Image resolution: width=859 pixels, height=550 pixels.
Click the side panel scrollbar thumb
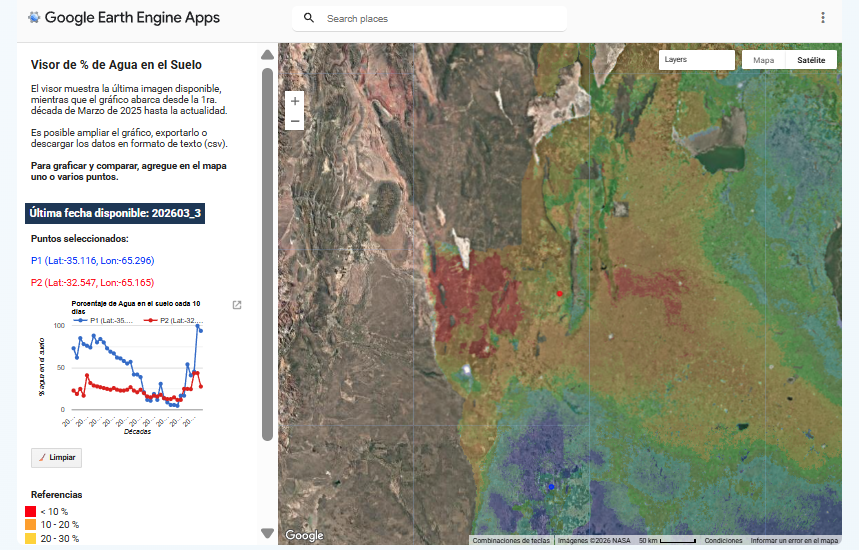pyautogui.click(x=267, y=254)
